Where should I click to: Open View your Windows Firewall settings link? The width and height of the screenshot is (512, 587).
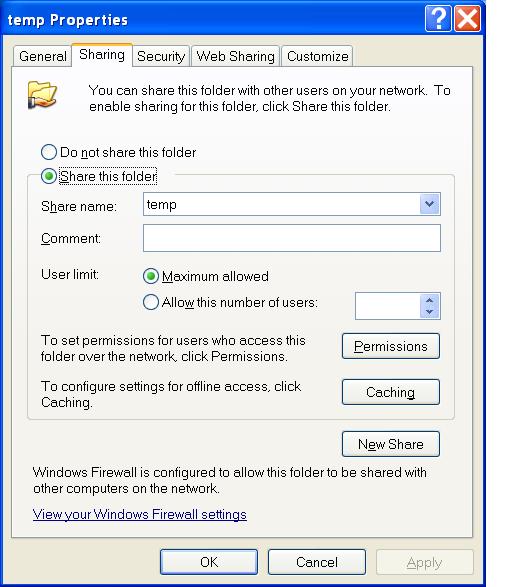pyautogui.click(x=140, y=514)
